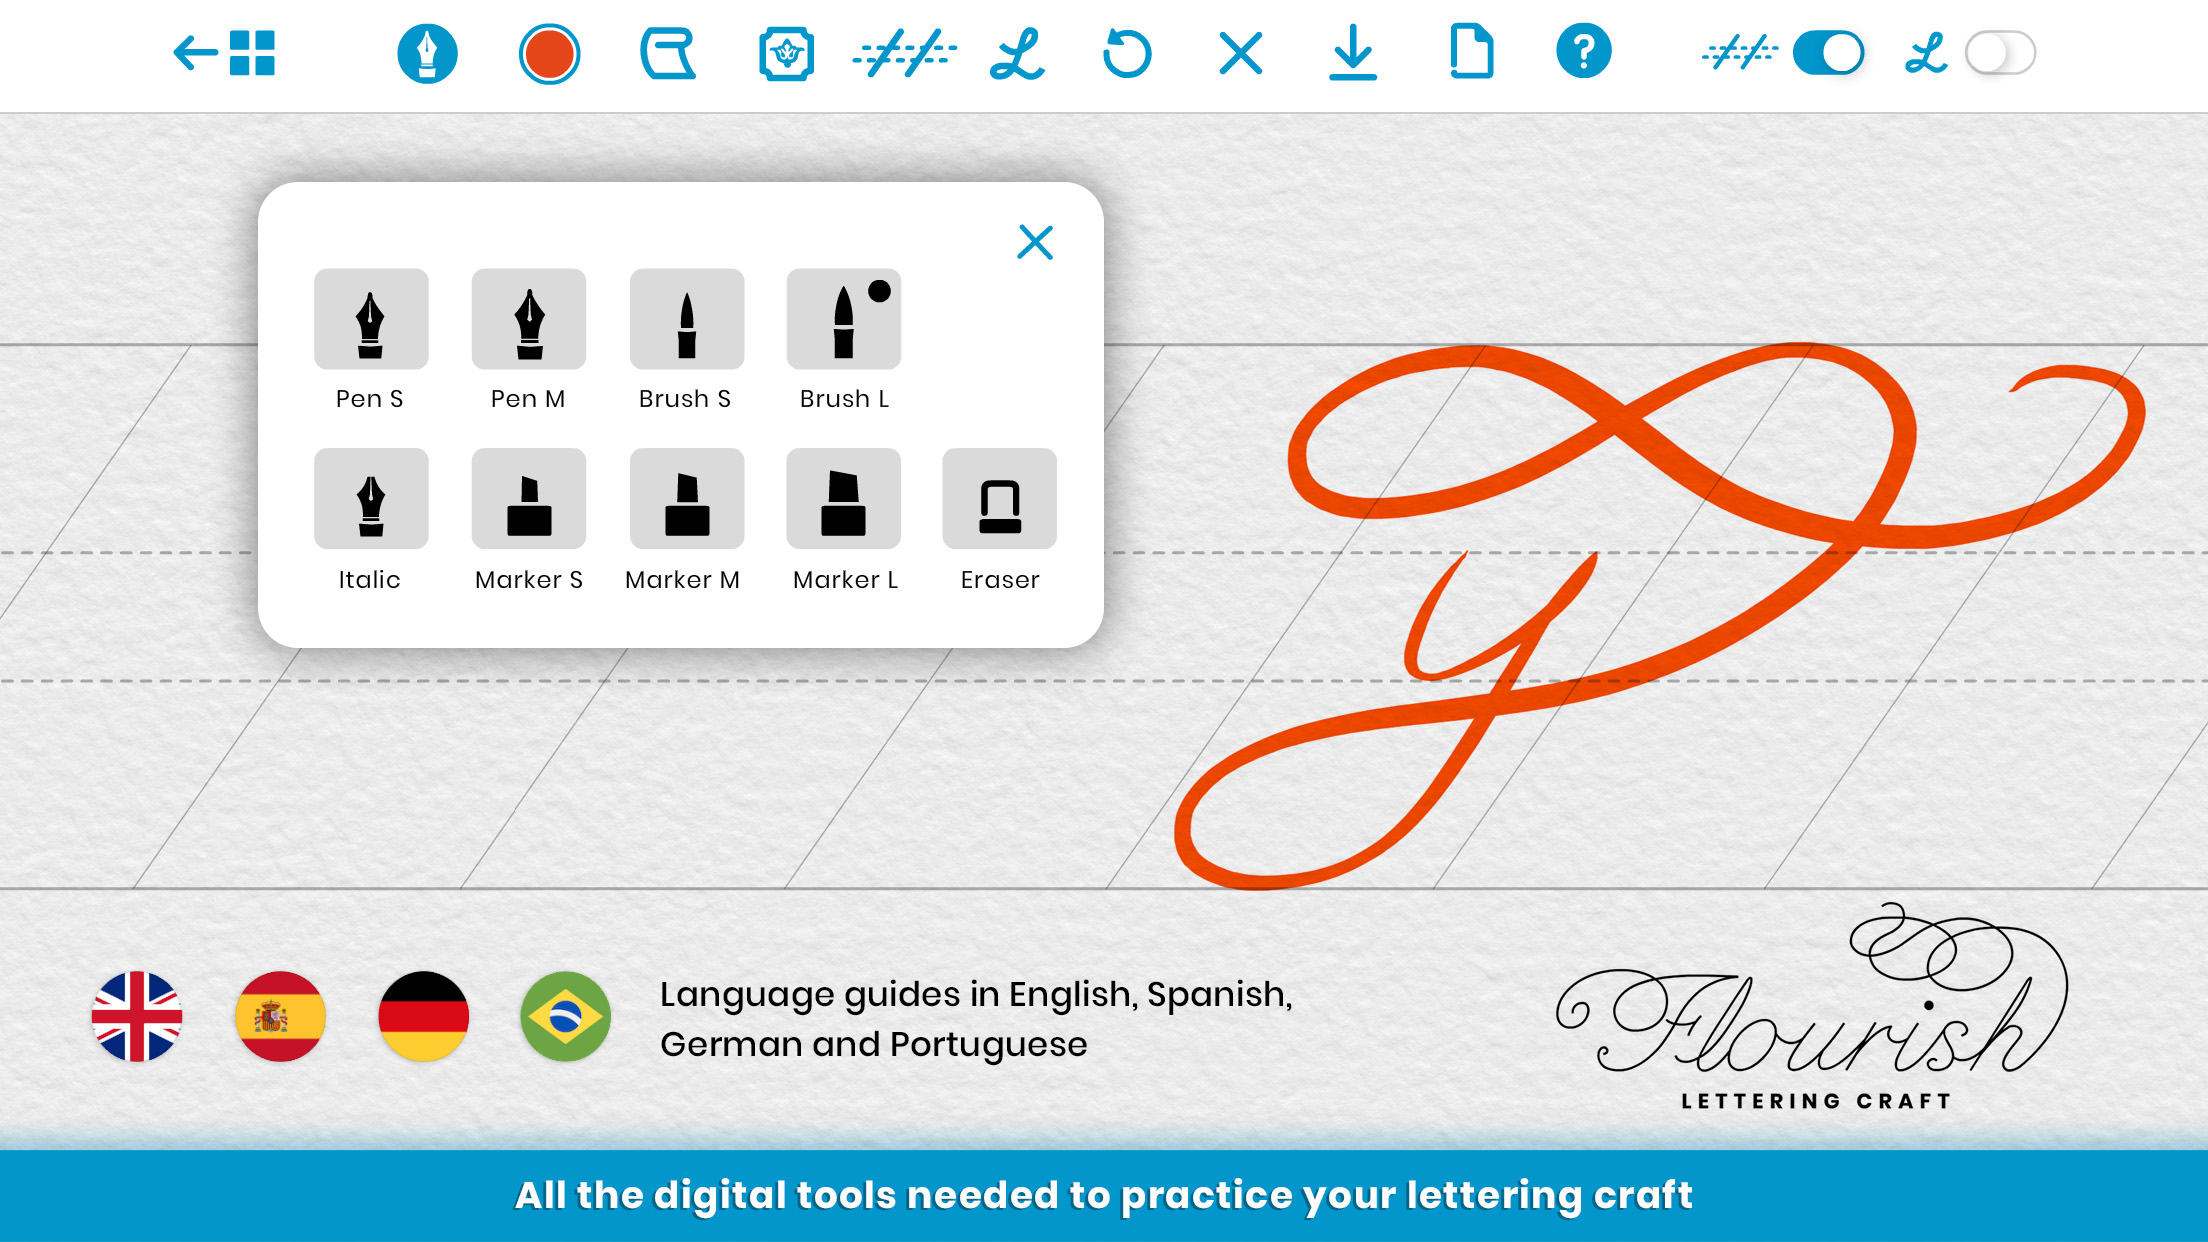Close the pen selection popup
The width and height of the screenshot is (2208, 1242).
point(1035,242)
